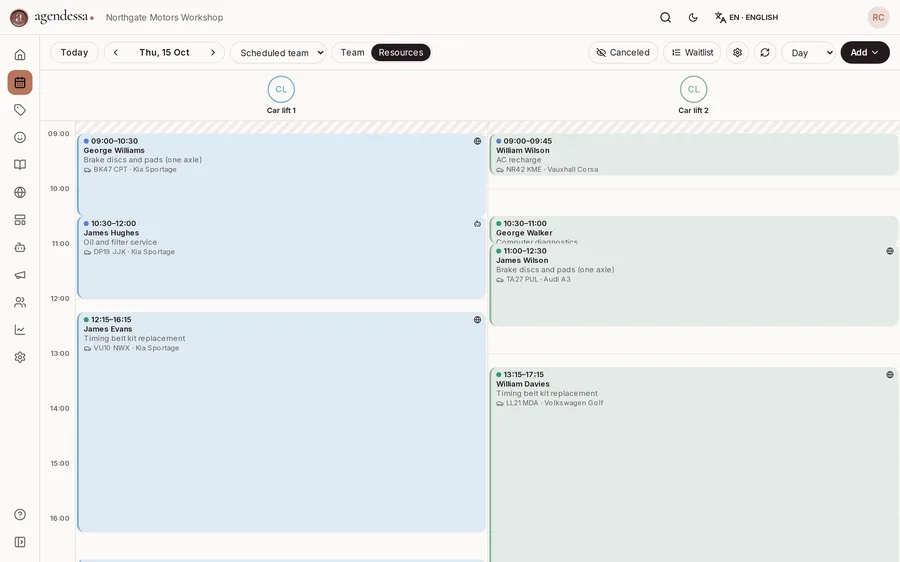Open William Wilson AC recharge appointment
This screenshot has width=900, height=562.
coord(694,155)
